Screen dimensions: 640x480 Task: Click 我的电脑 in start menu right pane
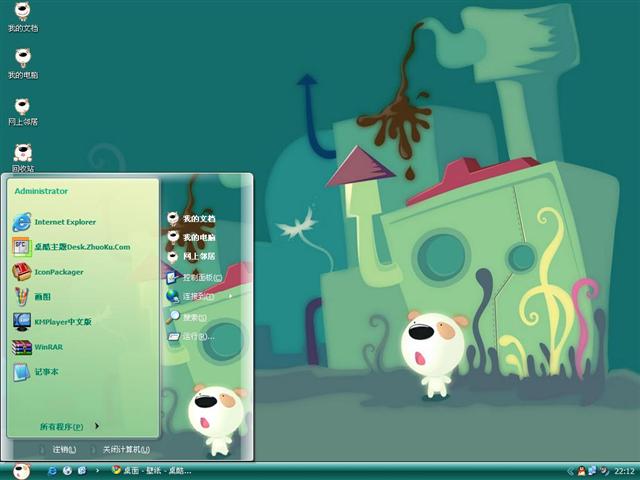click(191, 237)
